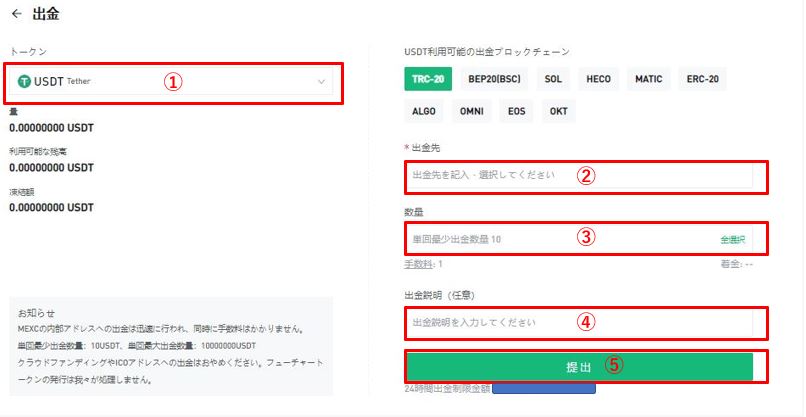Expand the USDT token dropdown chevron
This screenshot has width=806, height=417.
point(321,81)
